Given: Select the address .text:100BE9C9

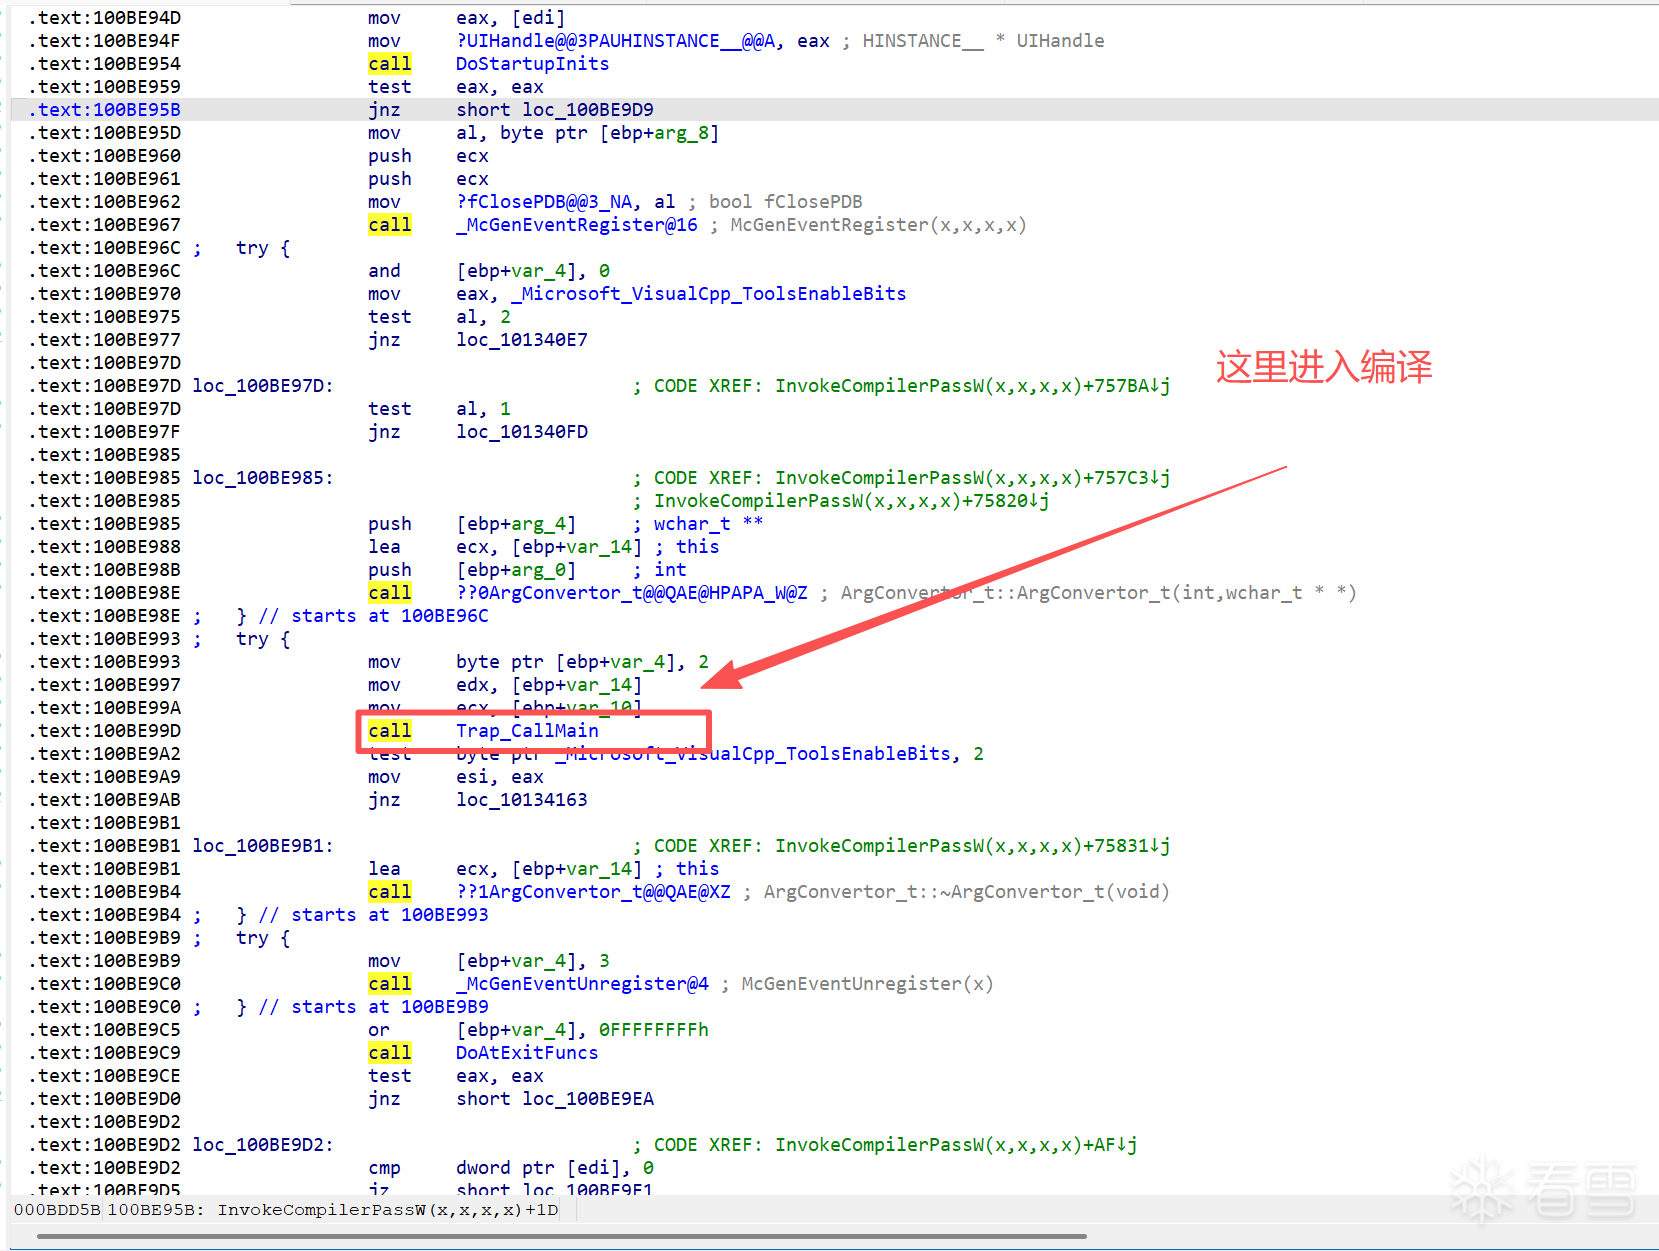Looking at the screenshot, I should click(105, 1053).
